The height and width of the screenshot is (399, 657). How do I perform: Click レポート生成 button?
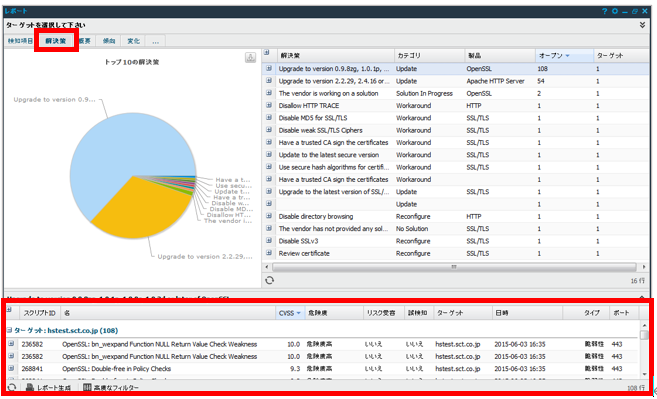pos(49,388)
